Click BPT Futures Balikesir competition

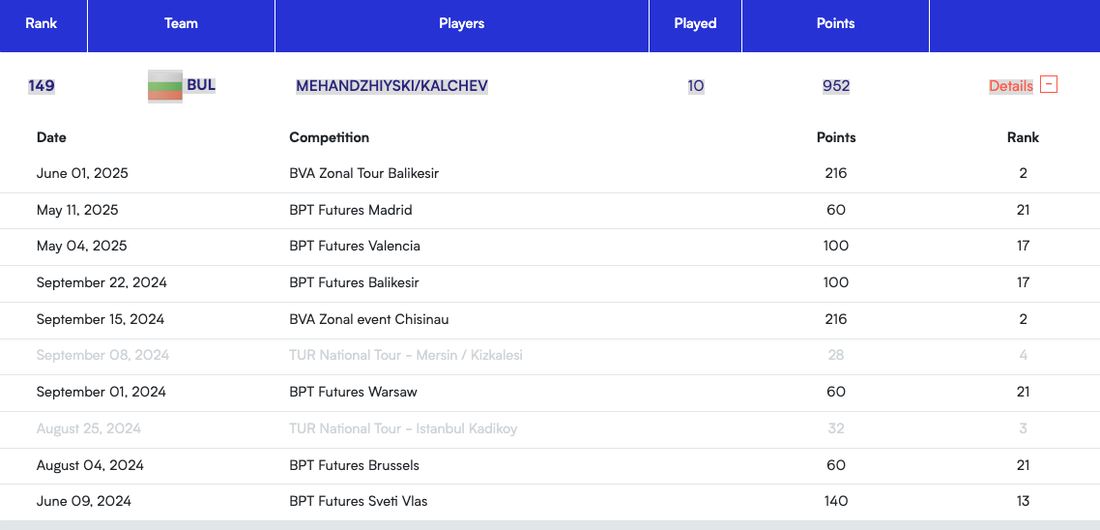pos(354,283)
